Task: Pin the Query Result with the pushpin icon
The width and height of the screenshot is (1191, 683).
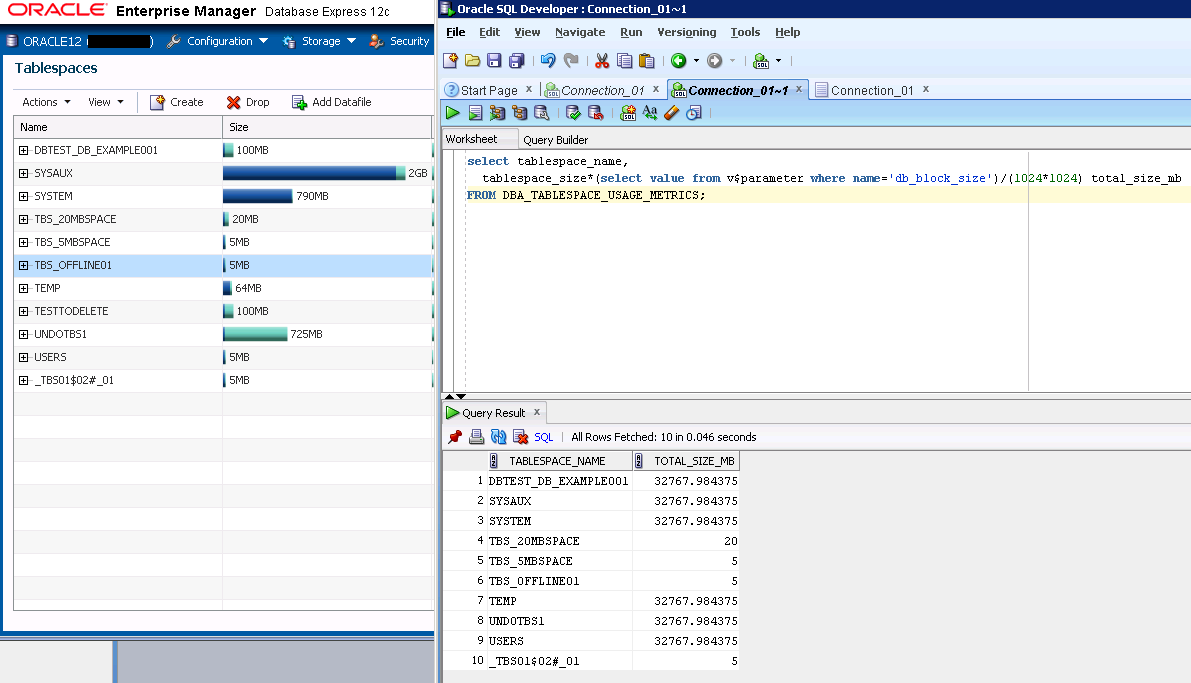Action: (455, 437)
